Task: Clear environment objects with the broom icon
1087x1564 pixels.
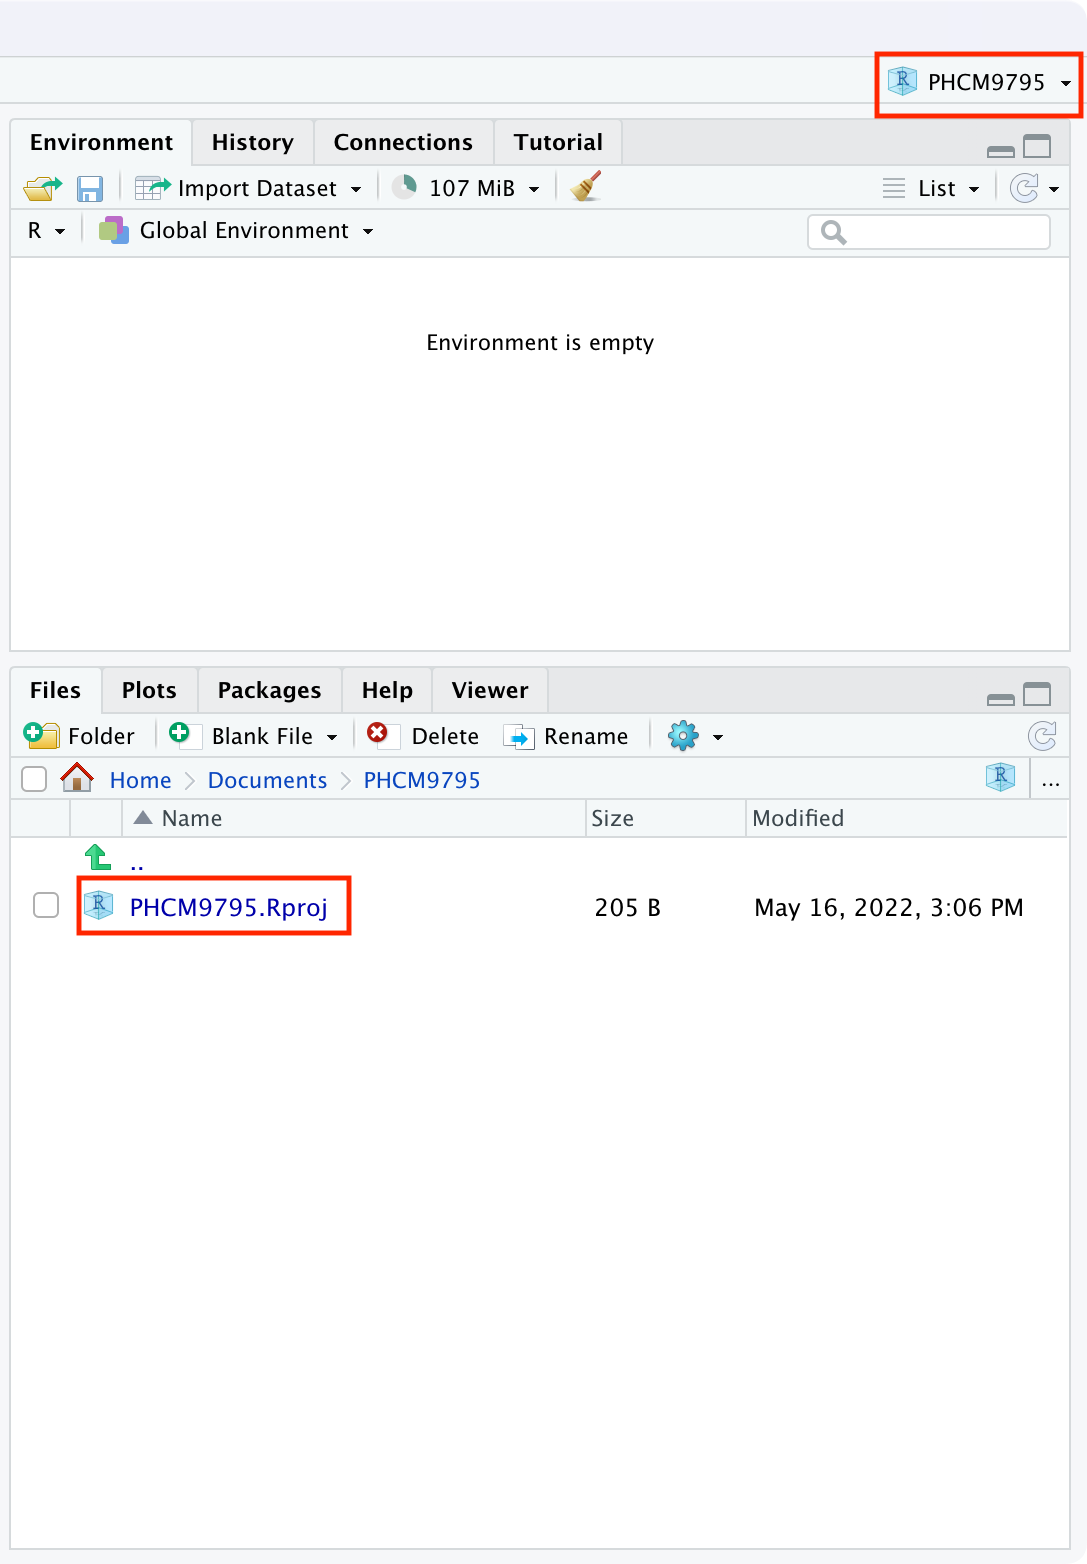Action: click(586, 187)
